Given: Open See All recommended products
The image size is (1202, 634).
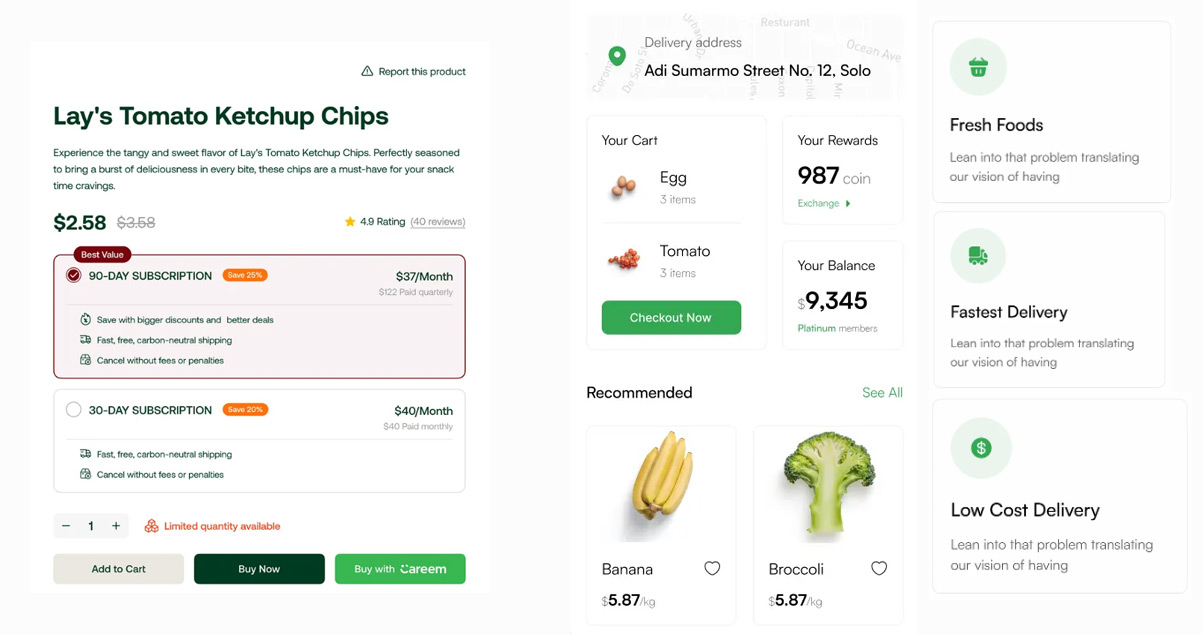Looking at the screenshot, I should click(x=882, y=393).
